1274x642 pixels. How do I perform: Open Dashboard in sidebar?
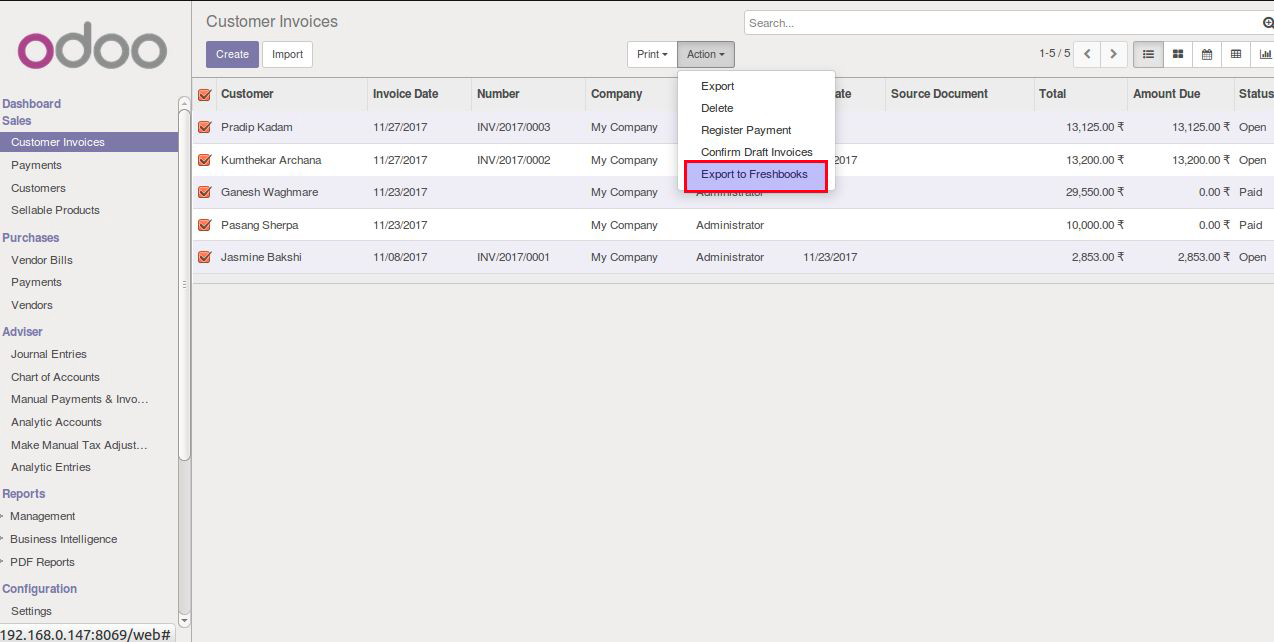pos(31,104)
